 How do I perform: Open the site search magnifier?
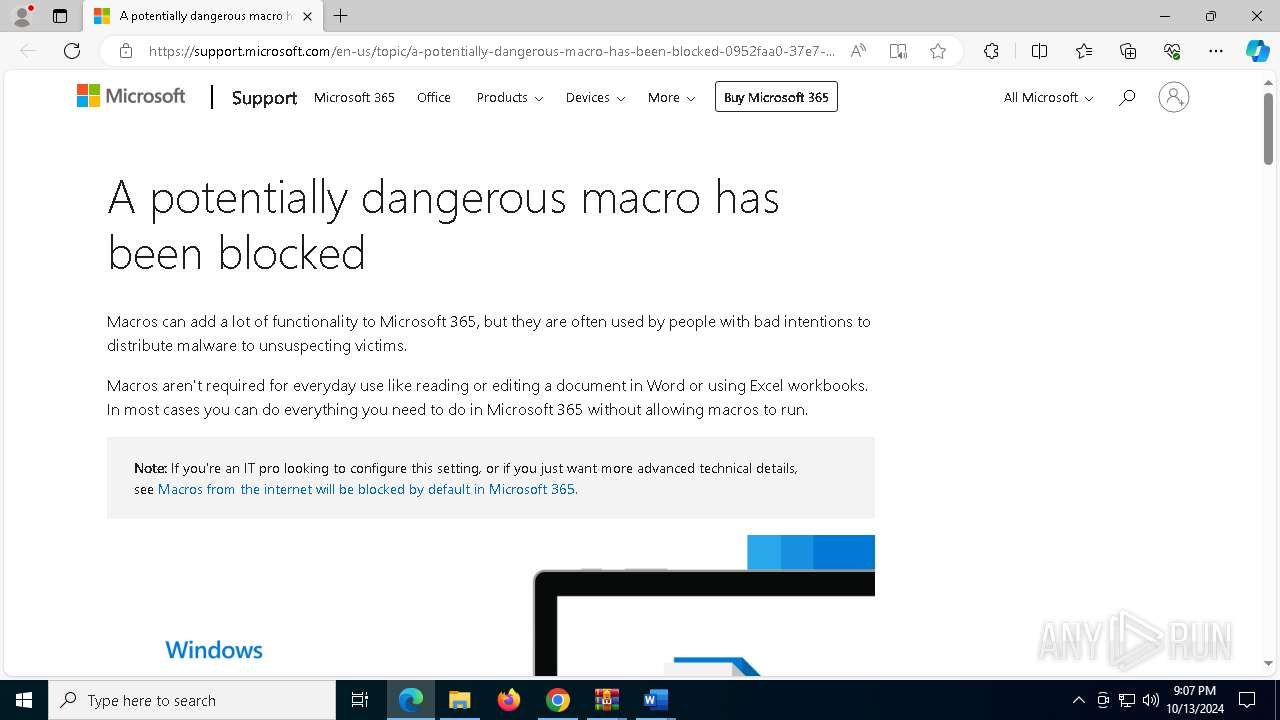(x=1127, y=97)
